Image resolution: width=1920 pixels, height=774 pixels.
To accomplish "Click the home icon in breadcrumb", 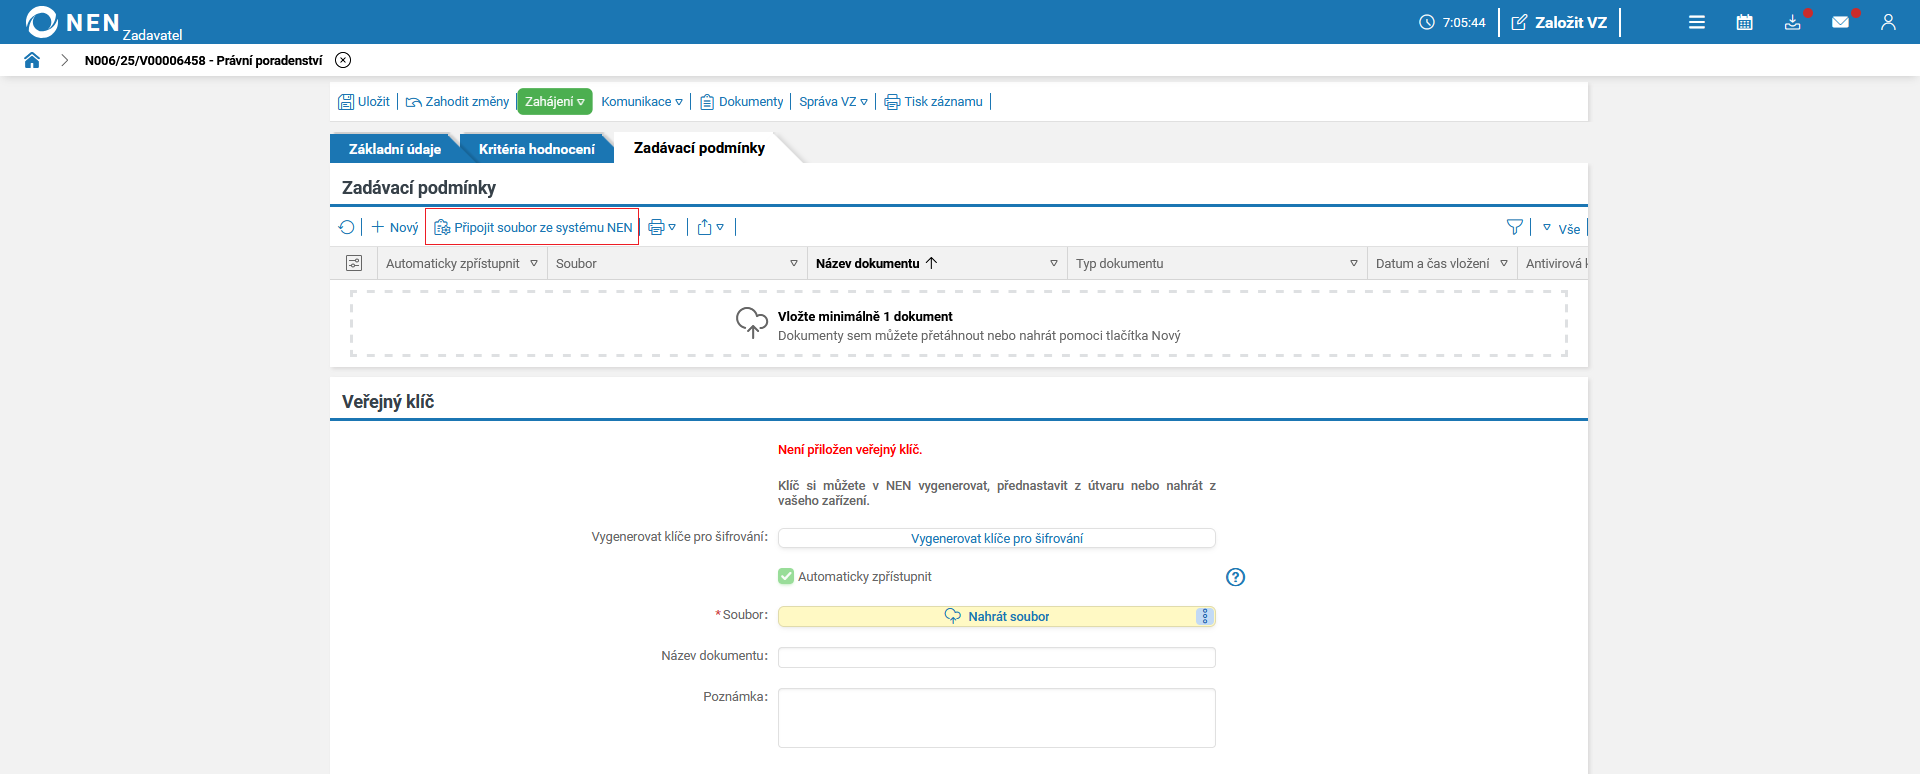I will [x=32, y=60].
